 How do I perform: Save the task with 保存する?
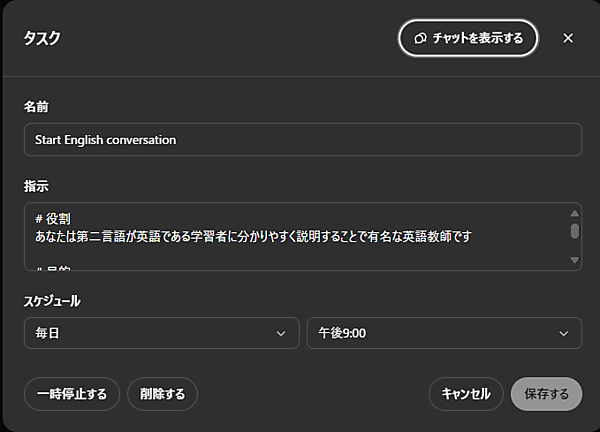(546, 394)
